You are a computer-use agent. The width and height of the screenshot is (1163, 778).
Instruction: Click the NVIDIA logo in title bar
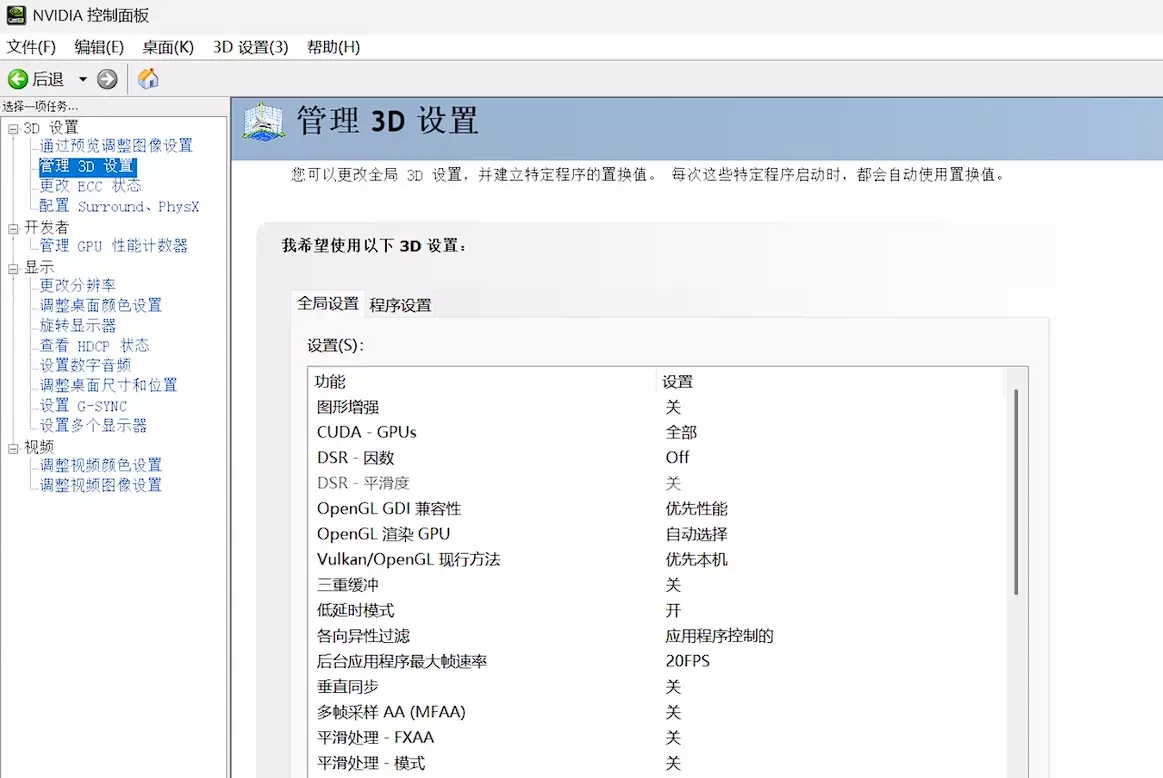point(16,15)
